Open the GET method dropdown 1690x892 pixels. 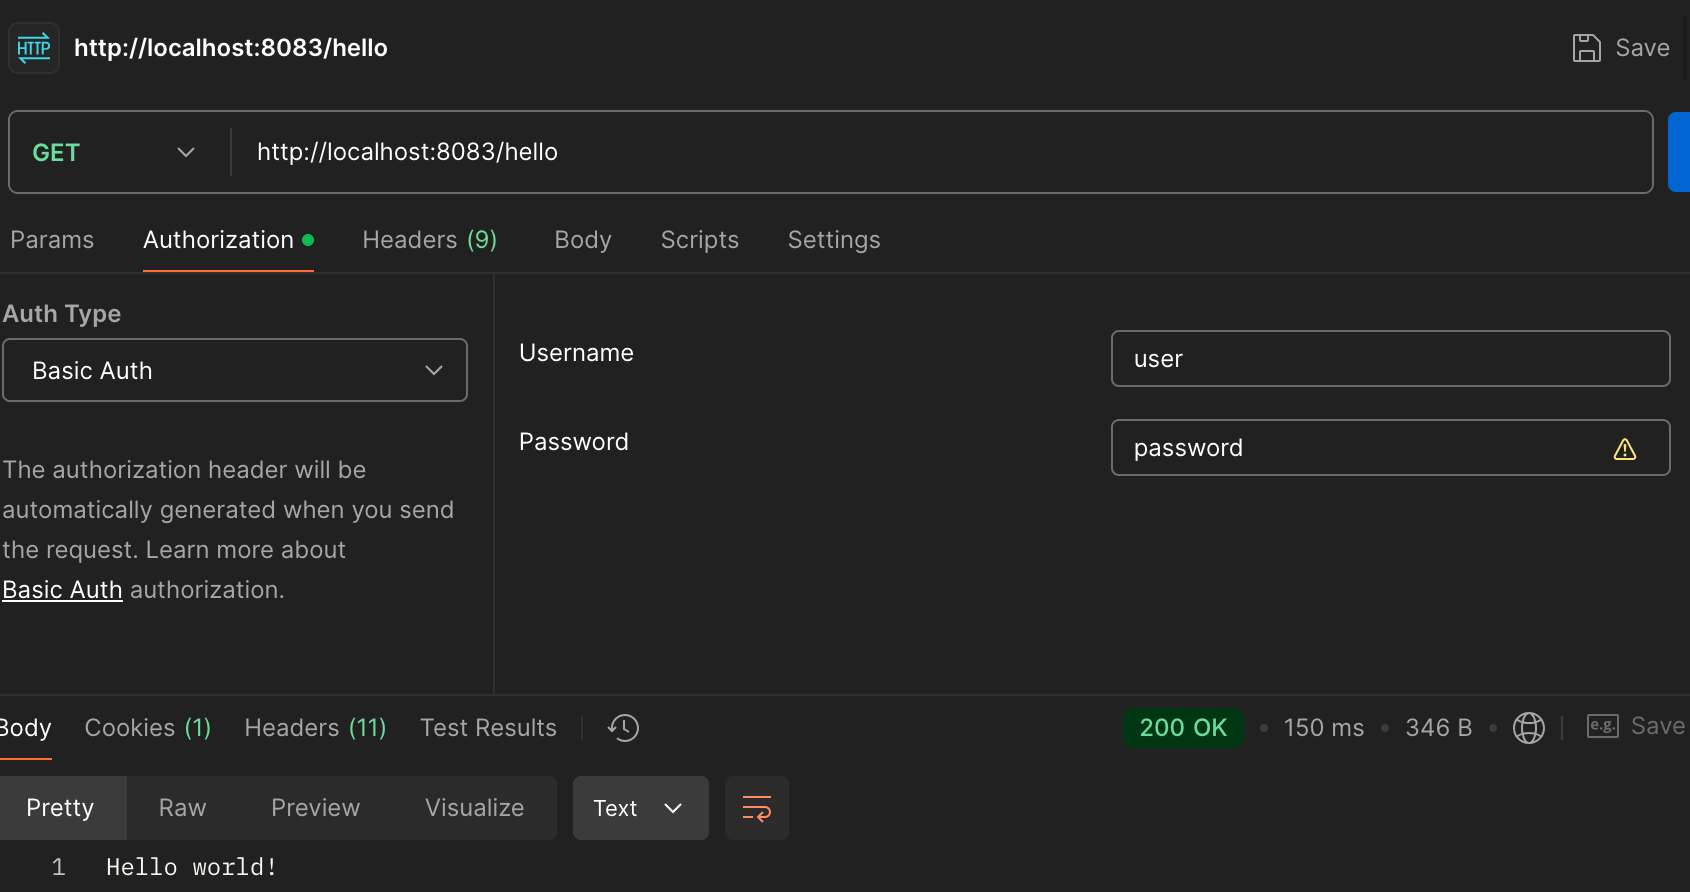tap(114, 152)
